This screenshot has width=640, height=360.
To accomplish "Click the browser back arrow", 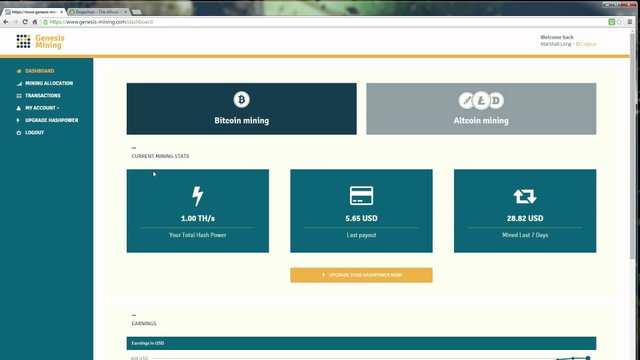I will pyautogui.click(x=6, y=22).
